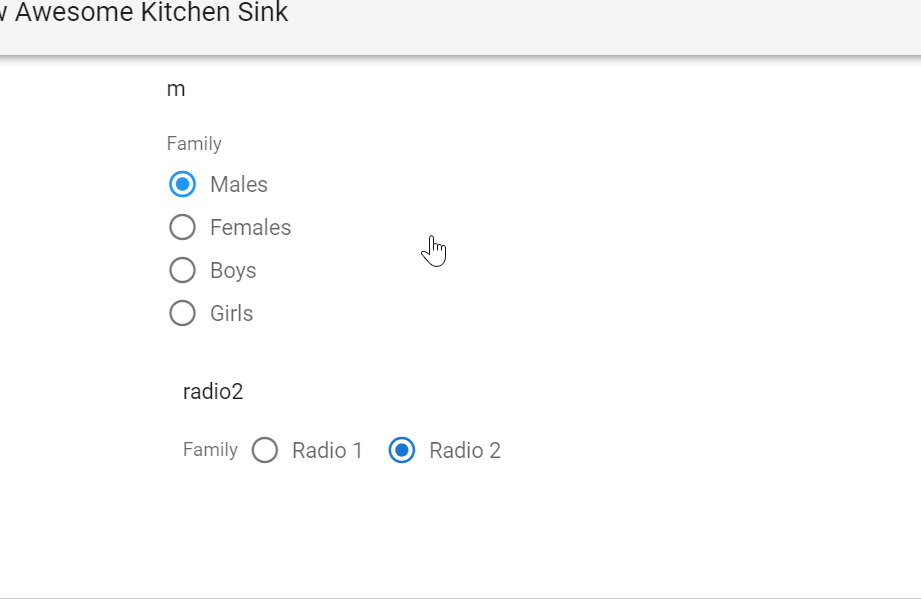
Task: Click the "Males" text label
Action: (x=239, y=184)
